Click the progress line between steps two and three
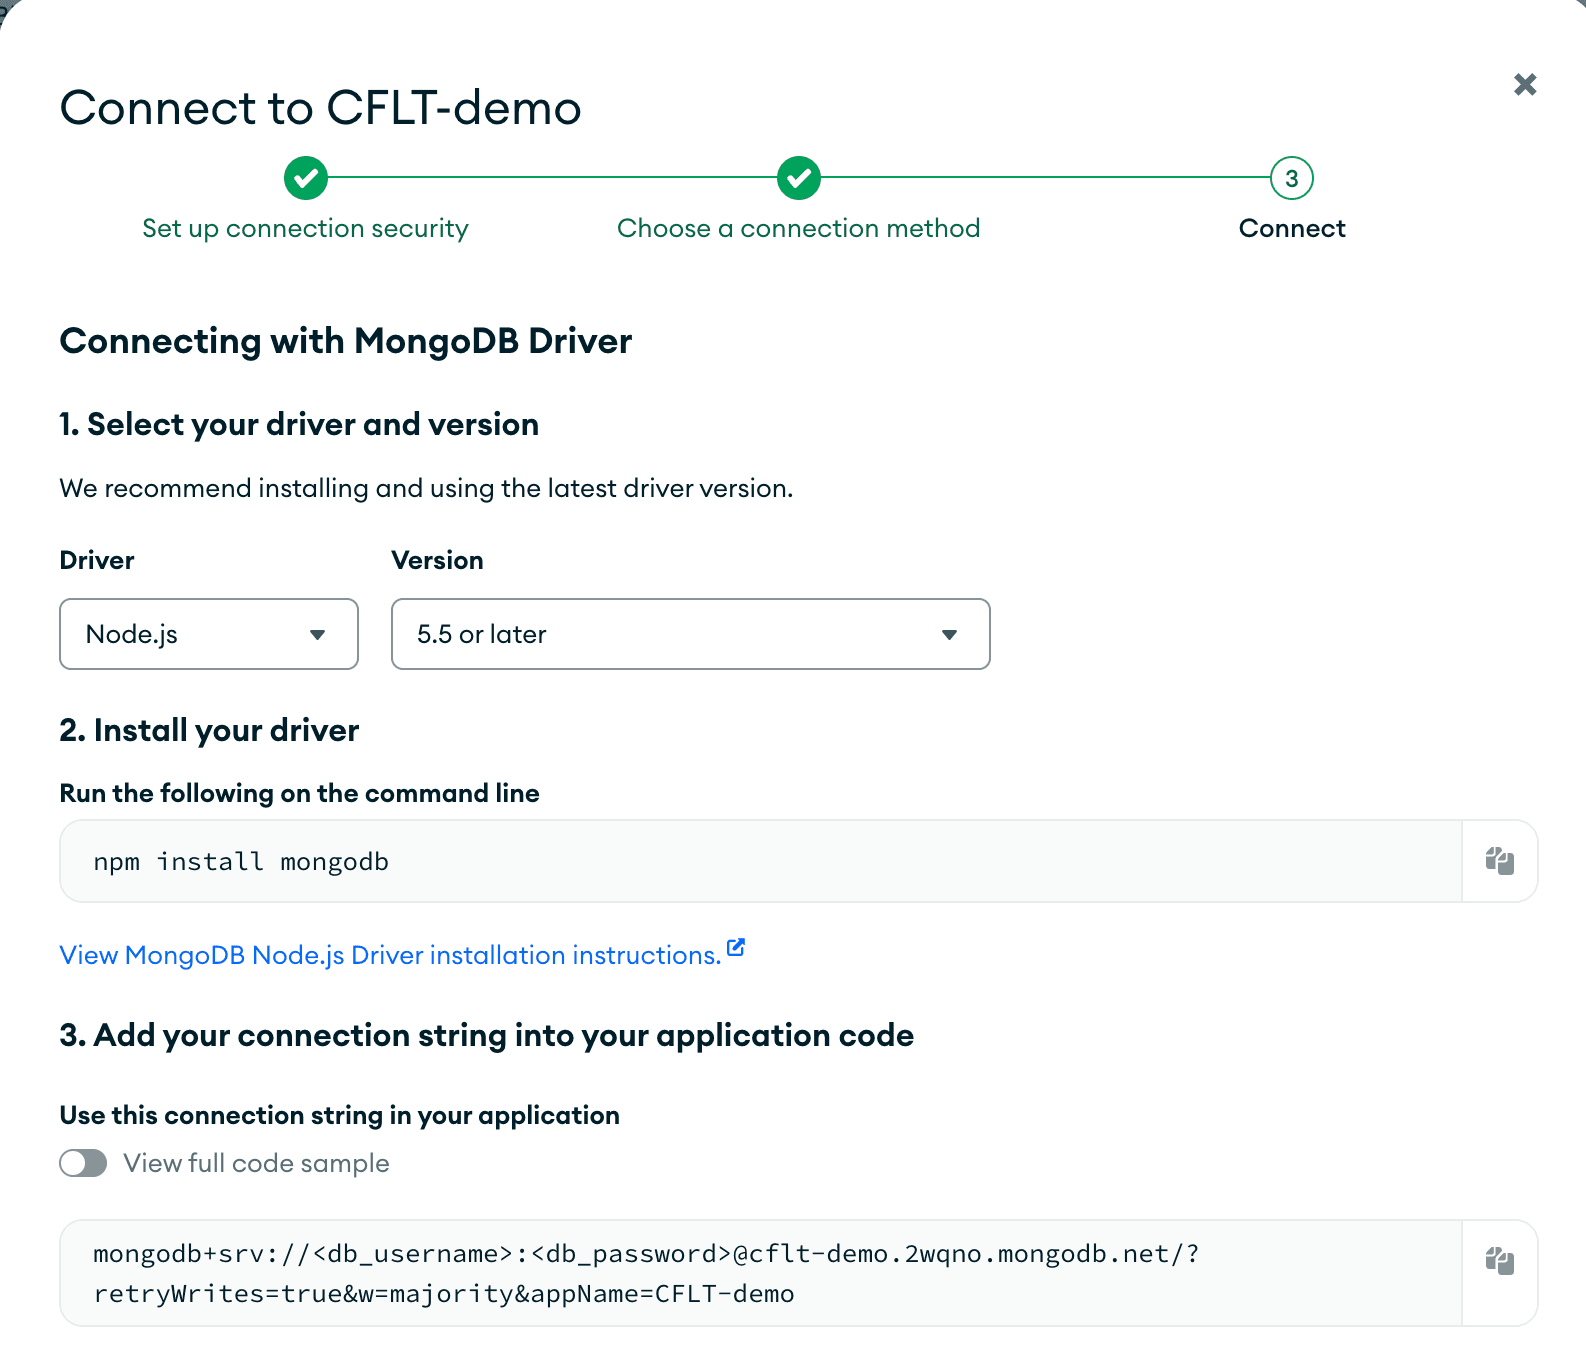Image resolution: width=1586 pixels, height=1357 pixels. click(1045, 178)
